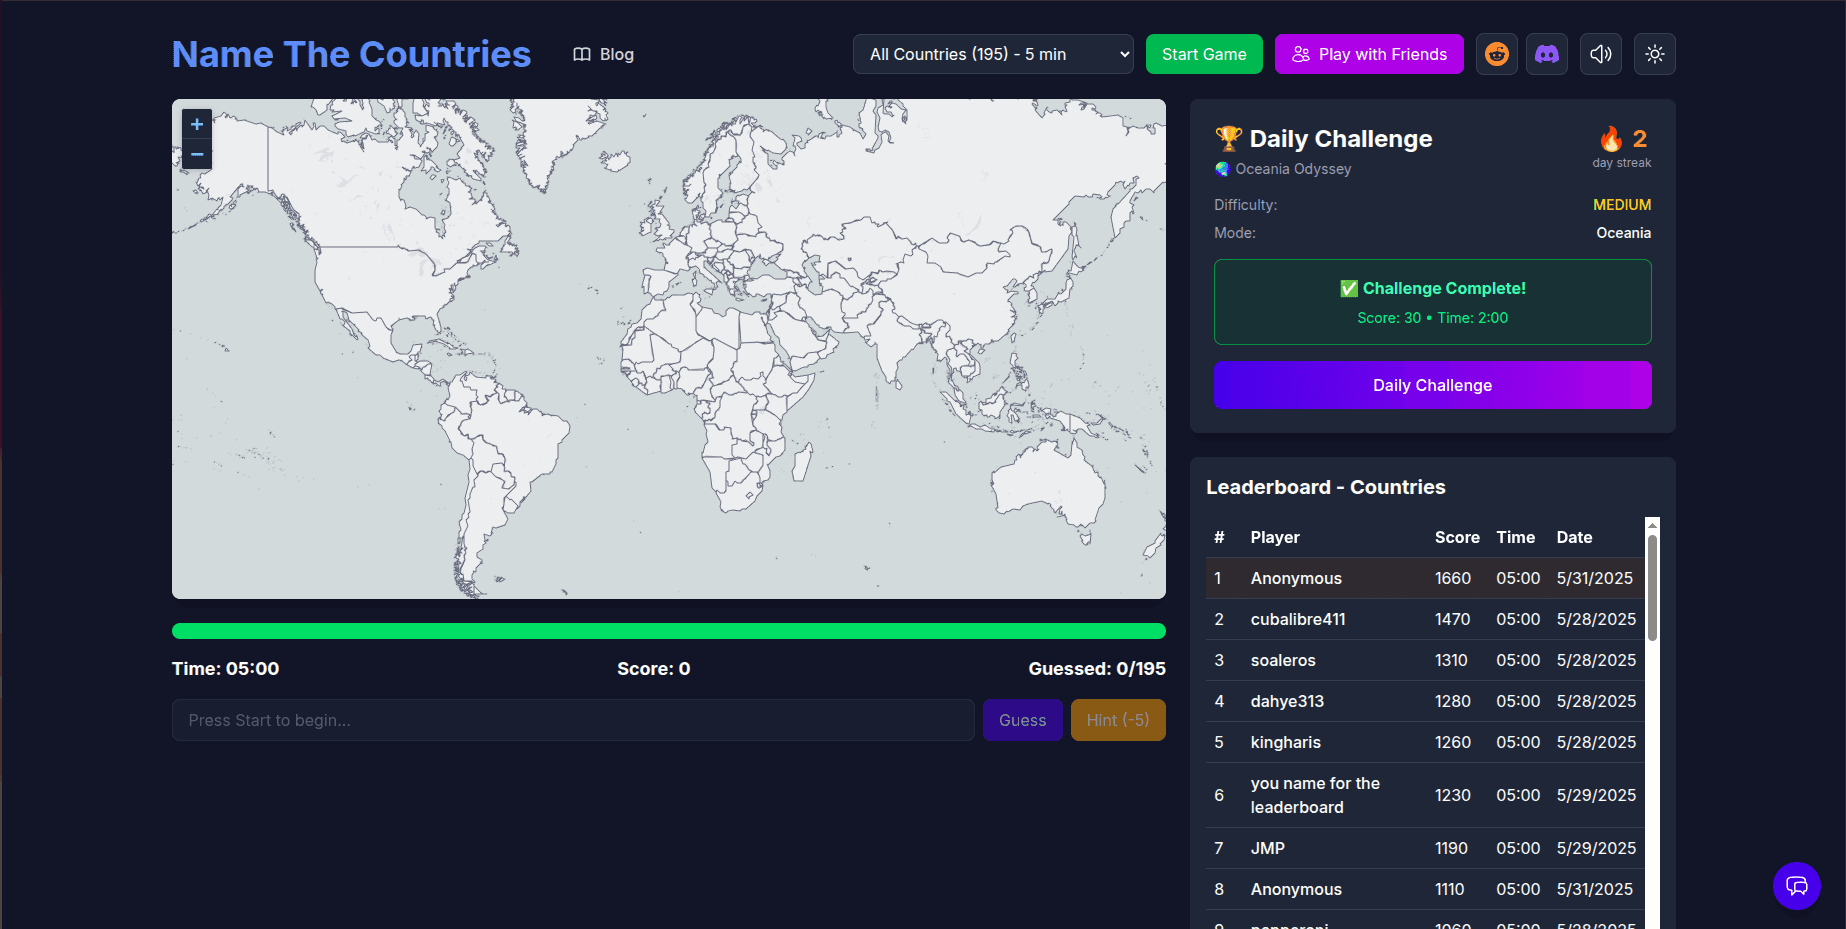Click the leaderboard scrollbar thumb
1846x929 pixels.
(1652, 588)
